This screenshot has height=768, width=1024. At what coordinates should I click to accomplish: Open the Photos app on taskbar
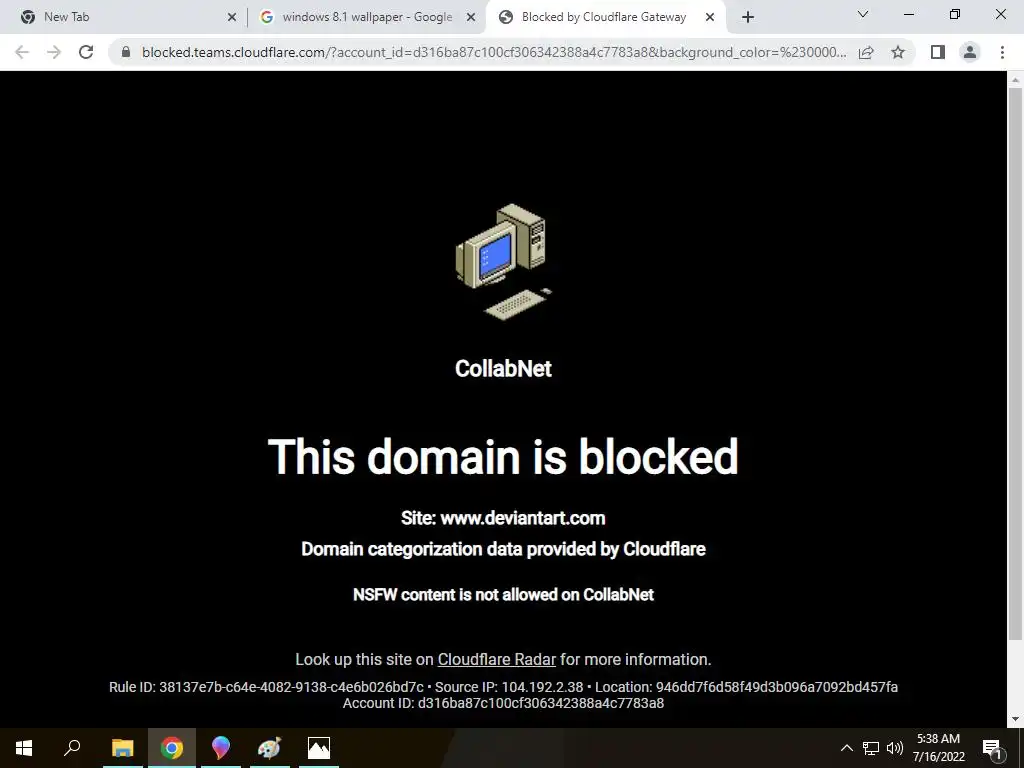[319, 748]
